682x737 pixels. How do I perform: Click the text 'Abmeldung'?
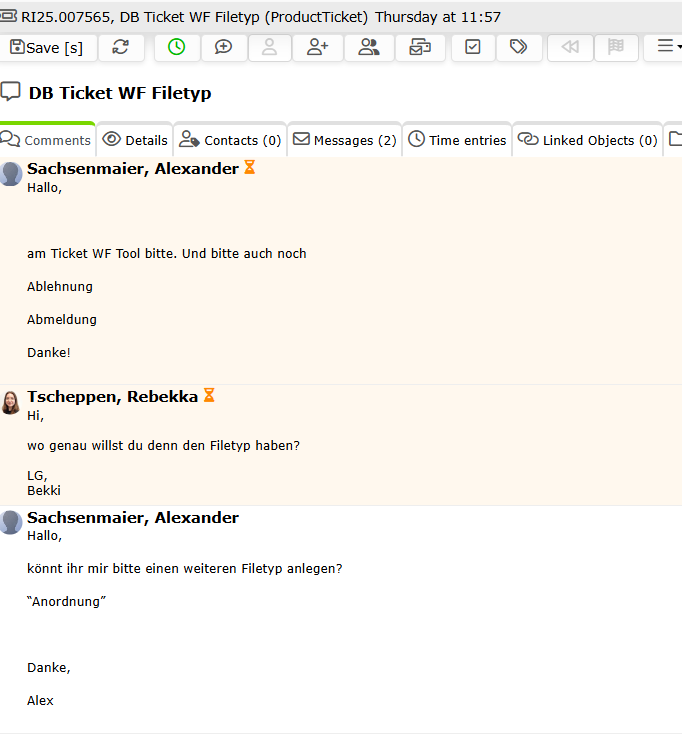tap(62, 320)
